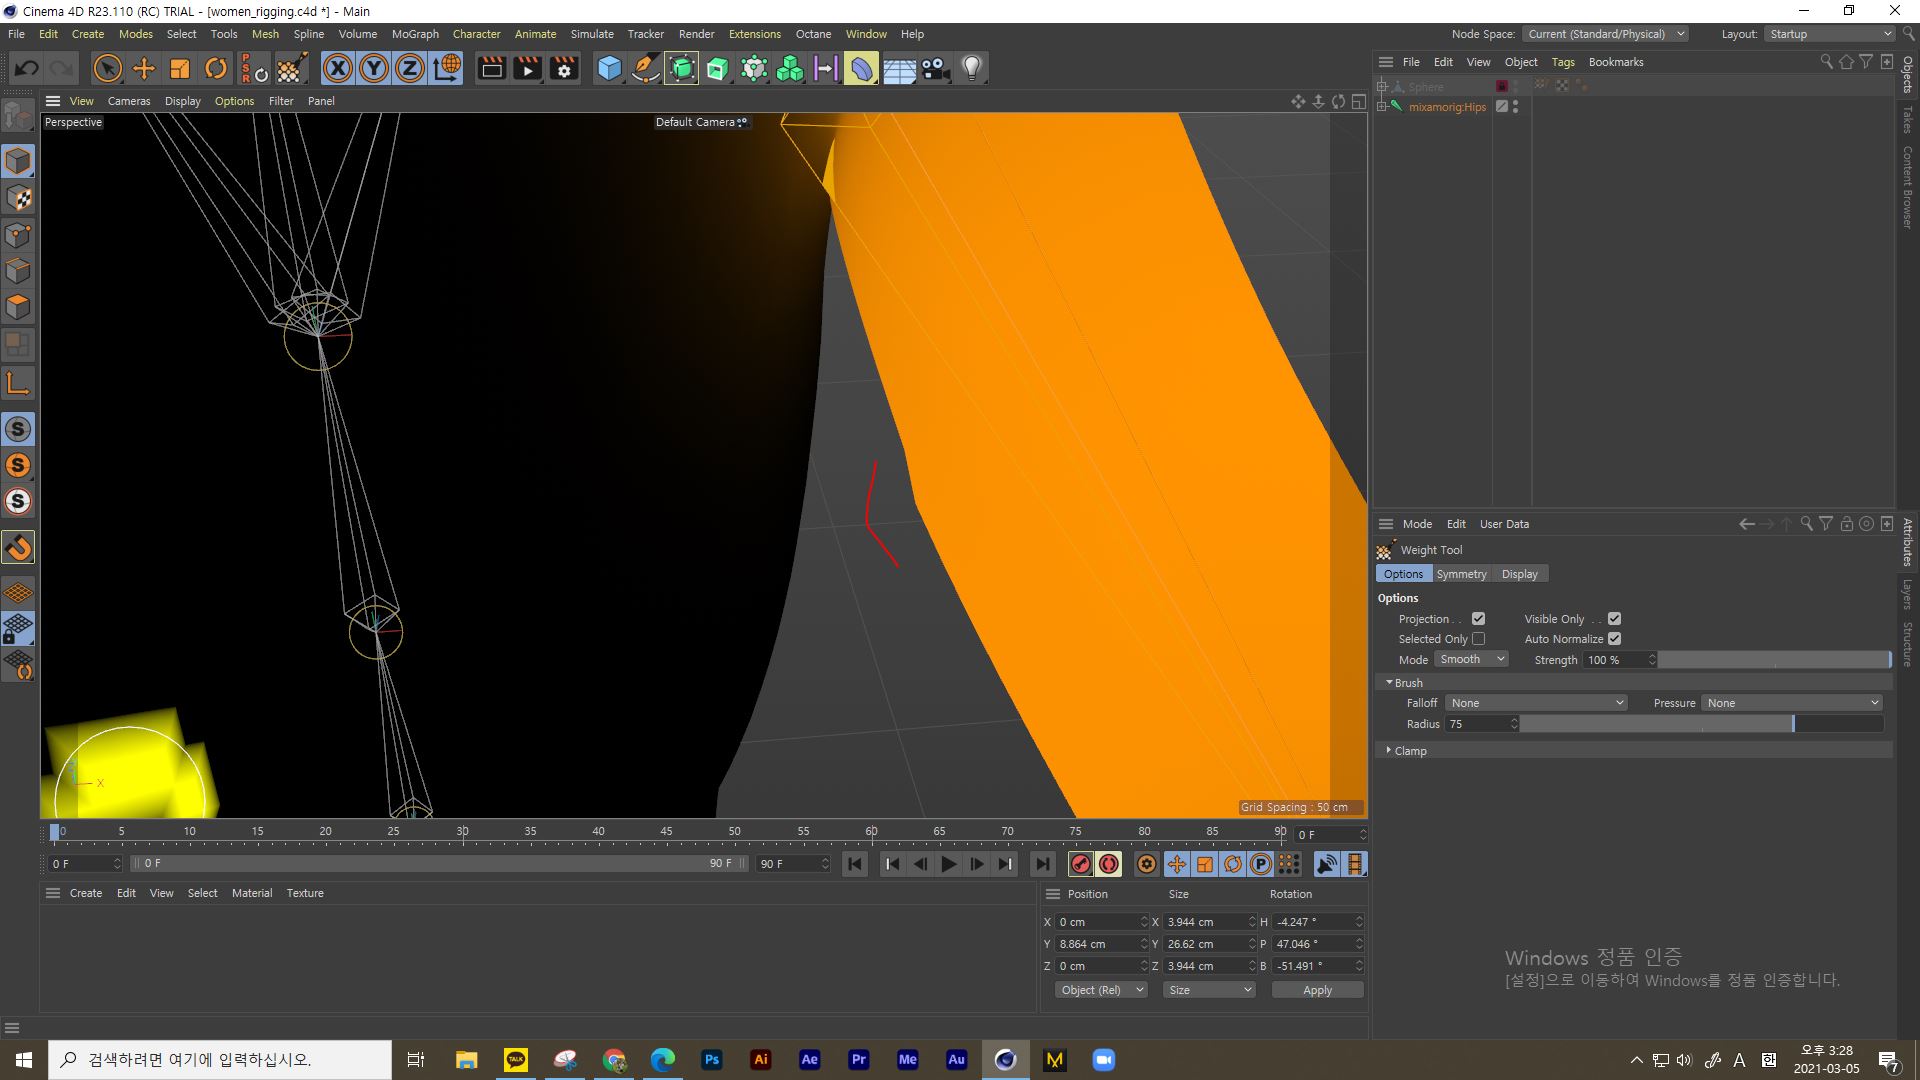1920x1080 pixels.
Task: Open the Tags menu in Object Manager
Action: 1563,62
